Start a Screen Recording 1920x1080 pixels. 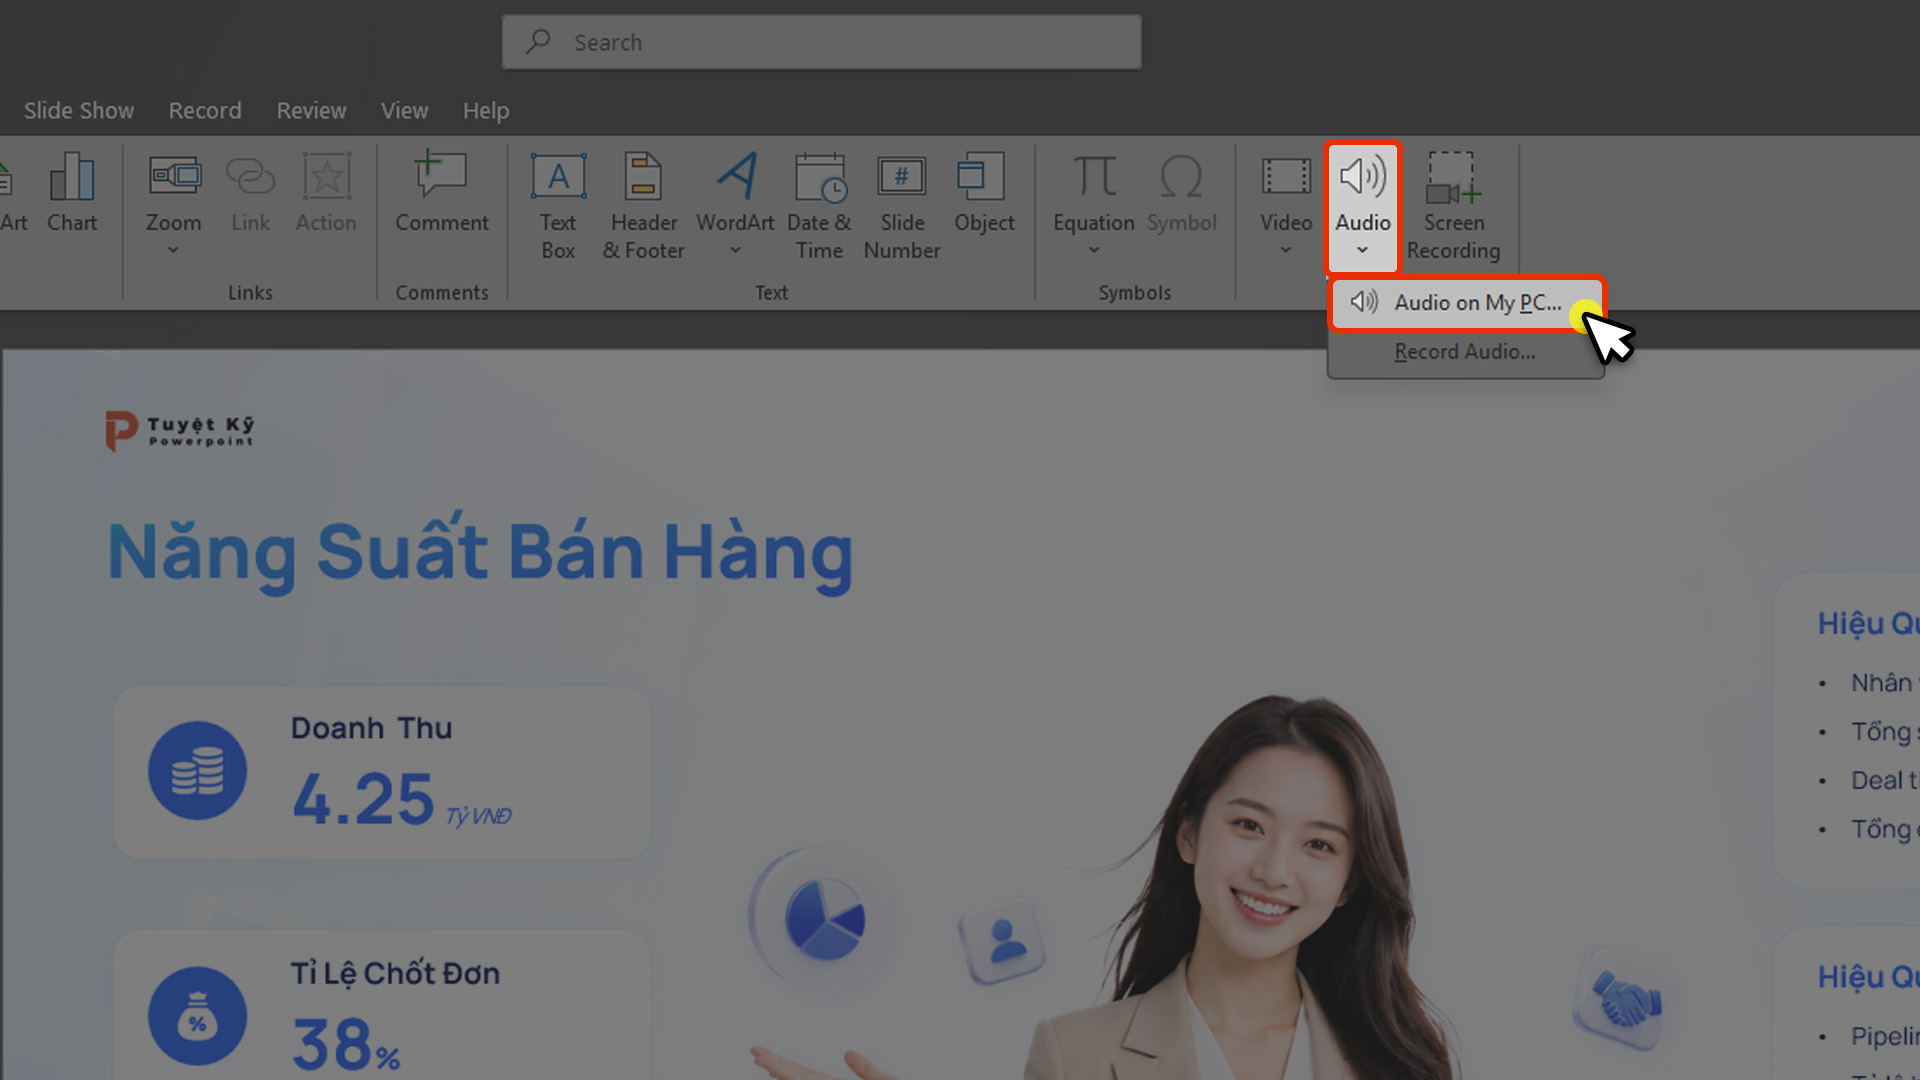[x=1454, y=206]
